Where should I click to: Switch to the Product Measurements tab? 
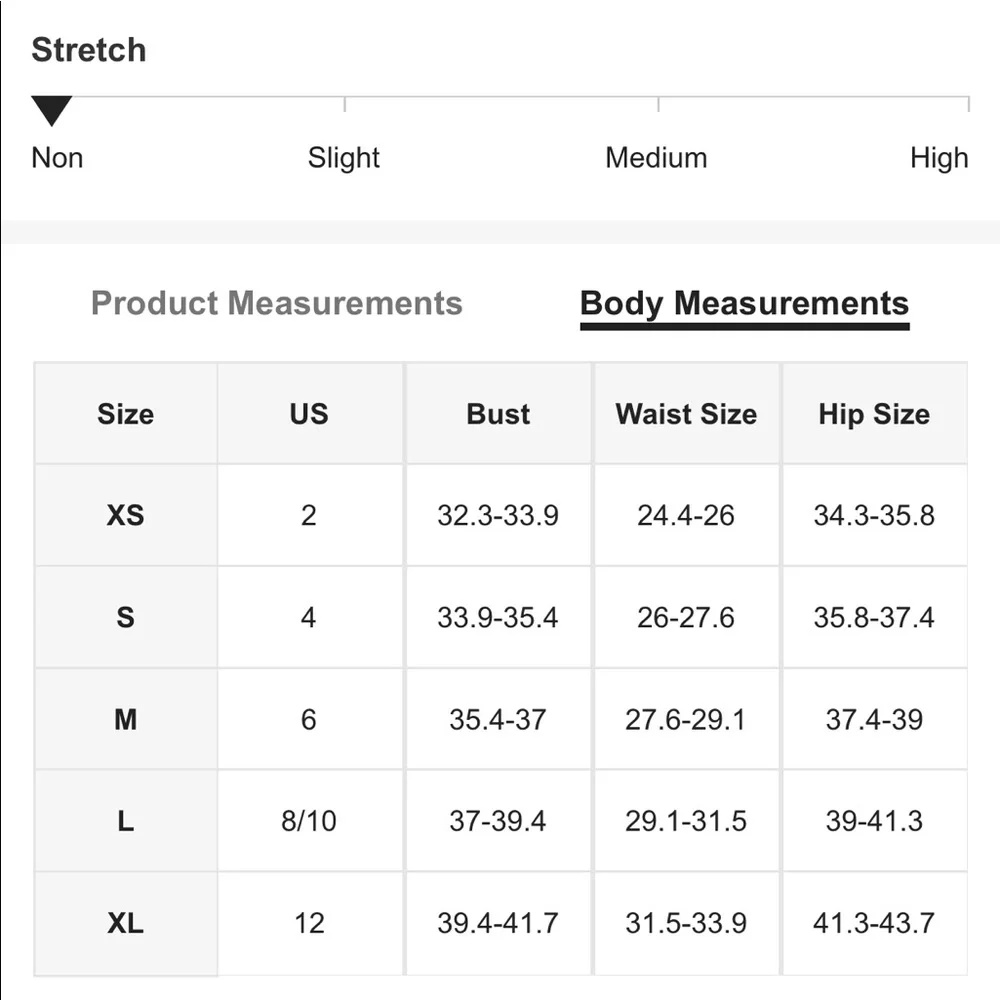pyautogui.click(x=277, y=303)
